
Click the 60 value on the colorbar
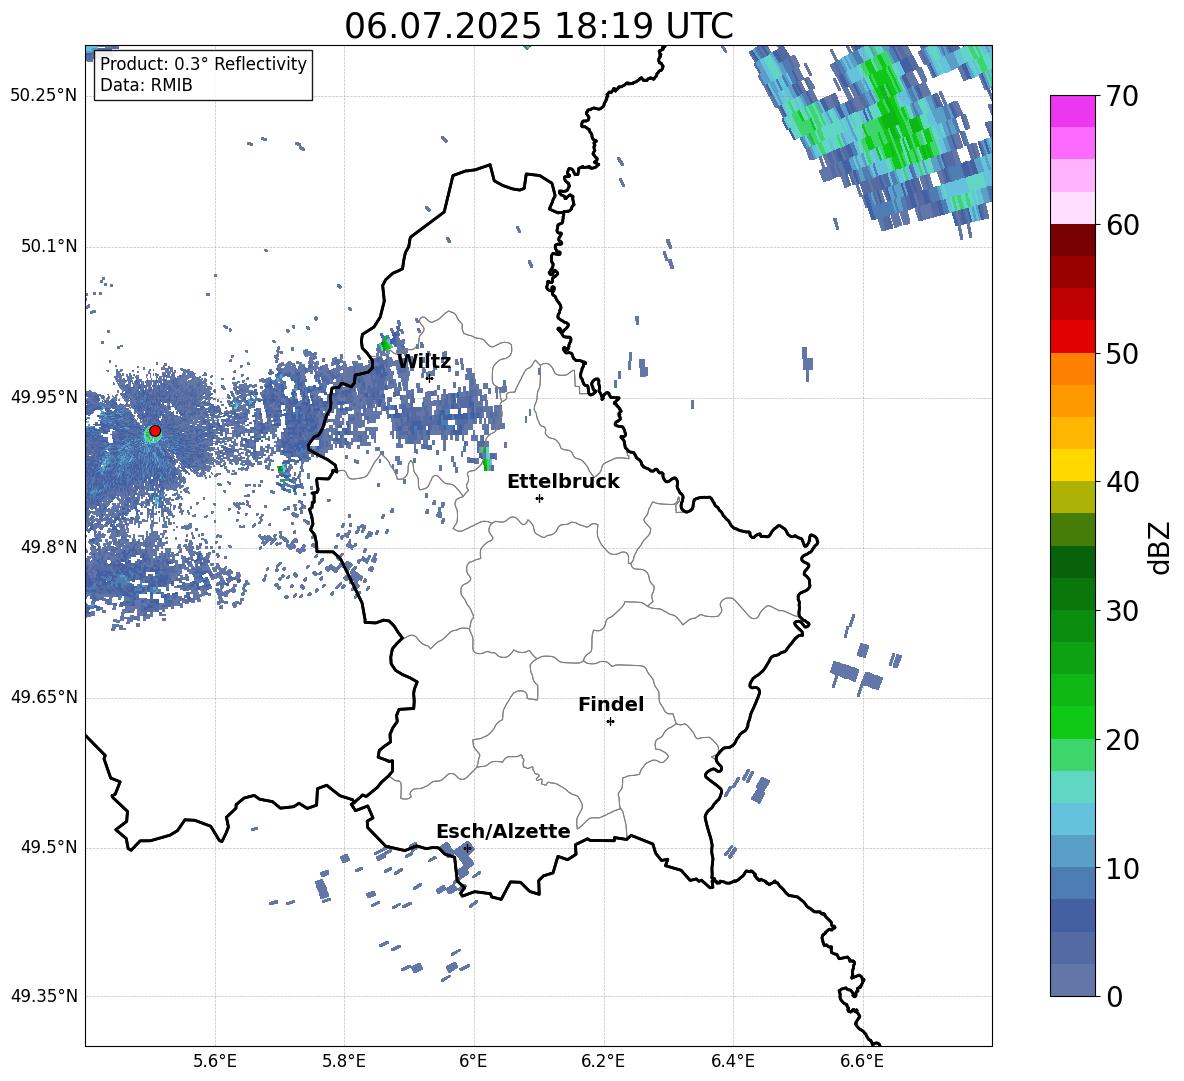1122,225
